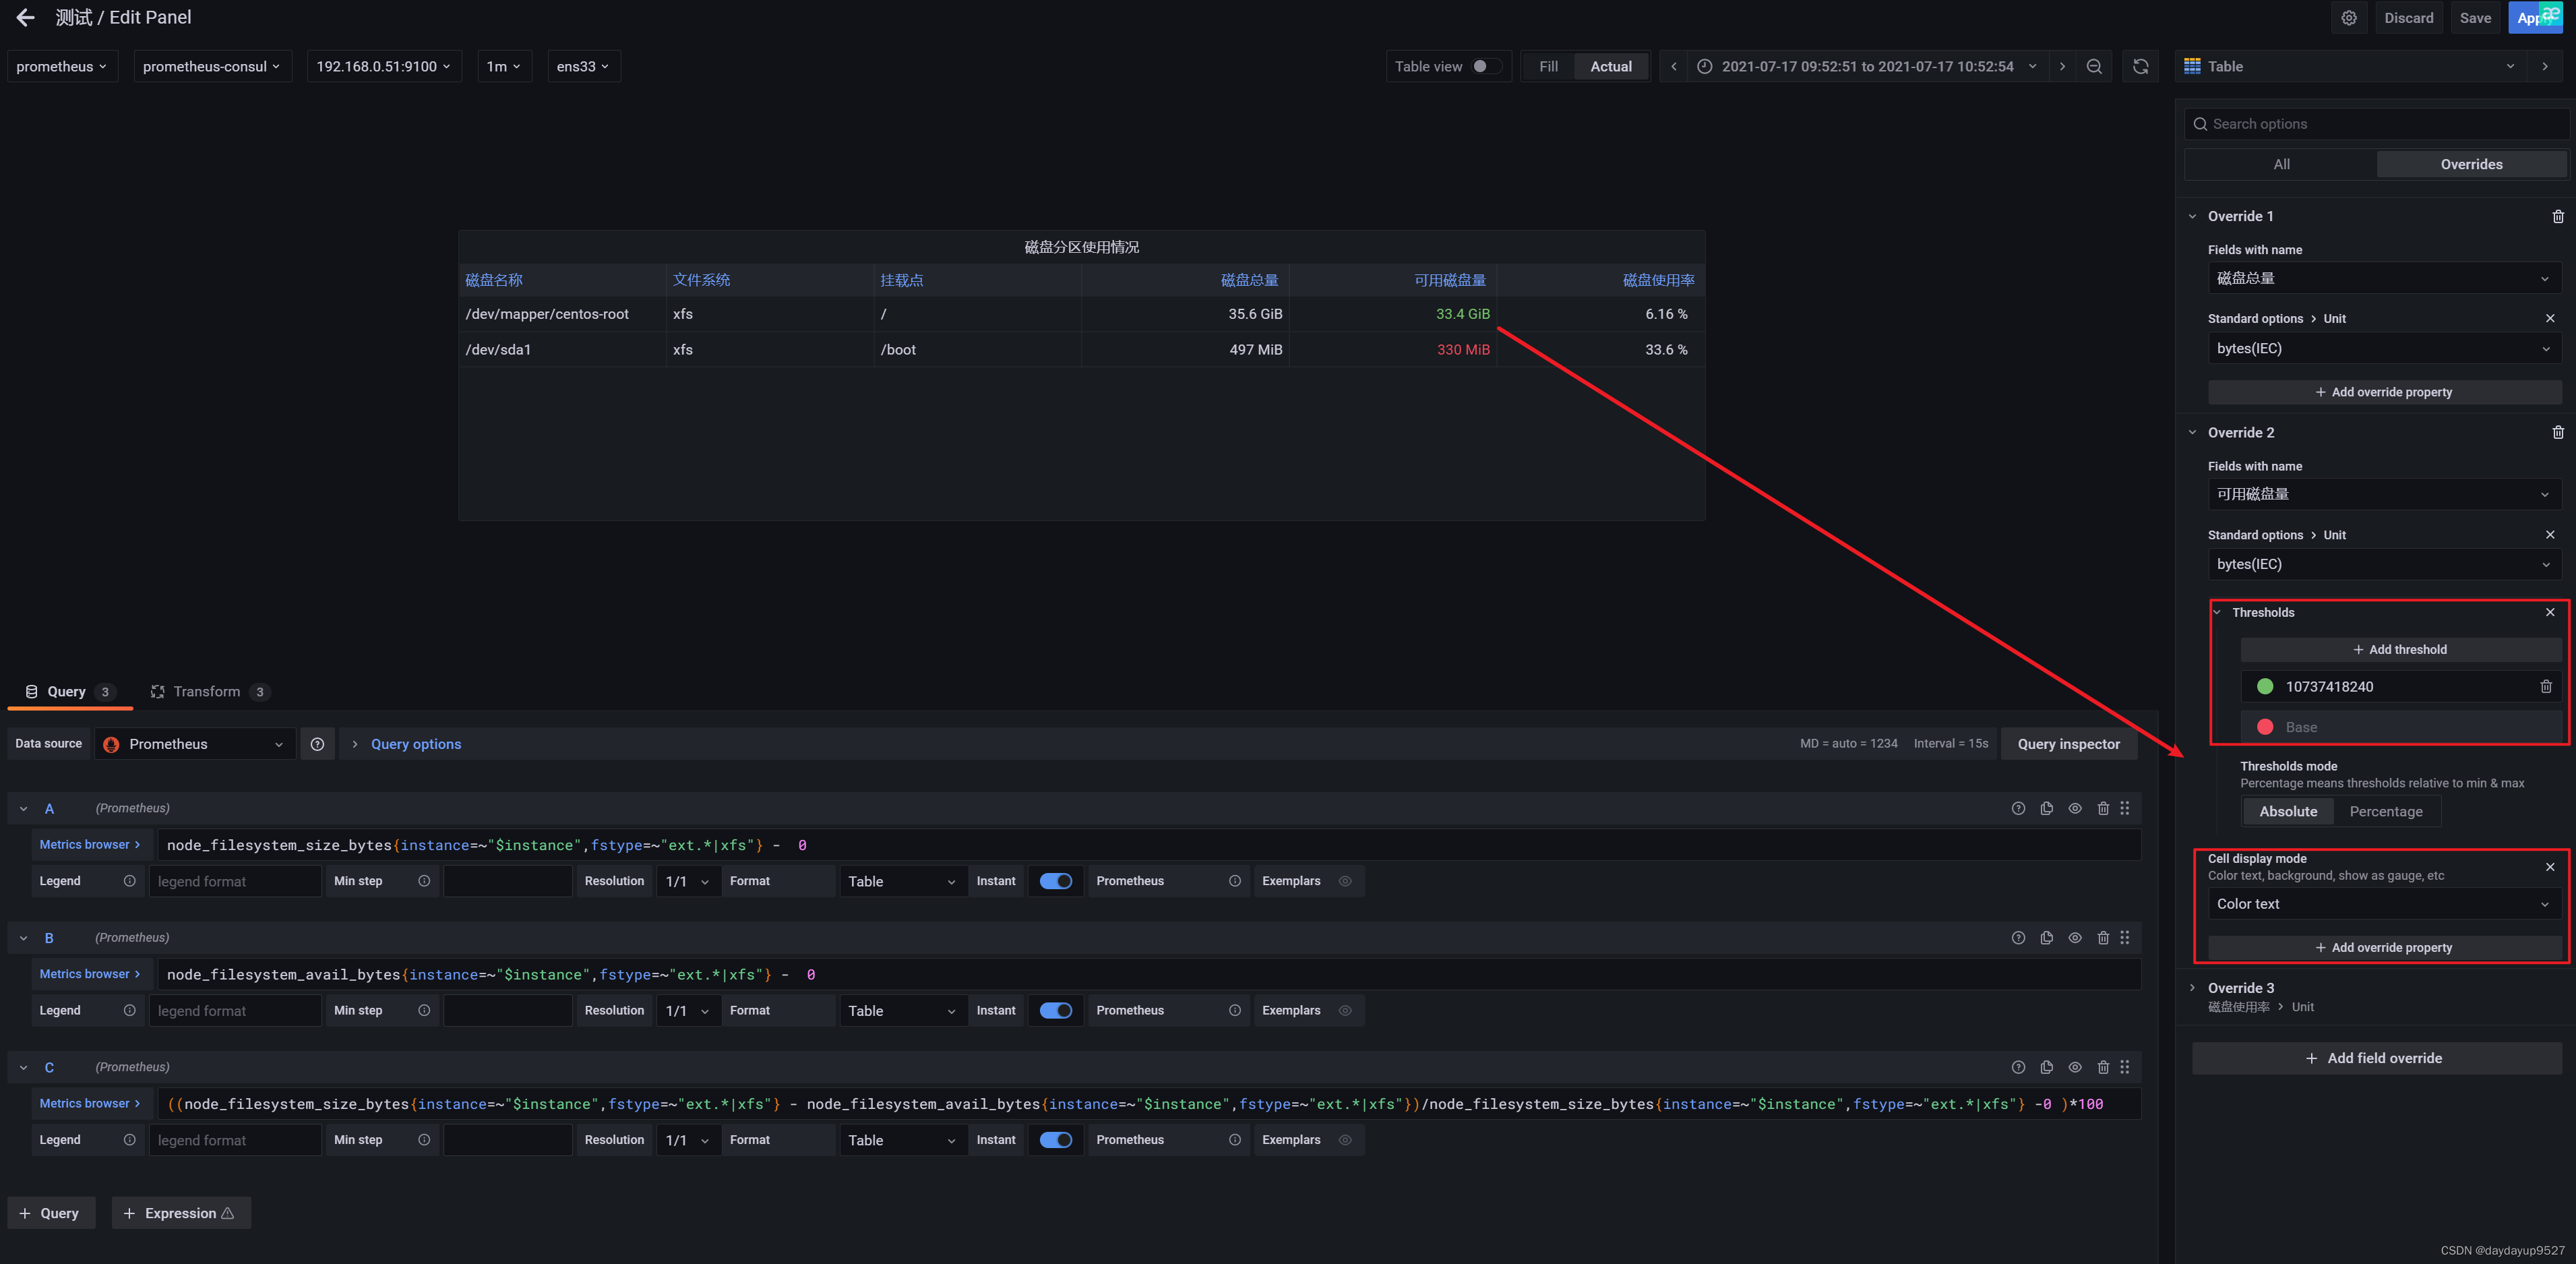Delete Override 1 with trash icon
Screen dimensions: 2576x1264
coord(2558,216)
